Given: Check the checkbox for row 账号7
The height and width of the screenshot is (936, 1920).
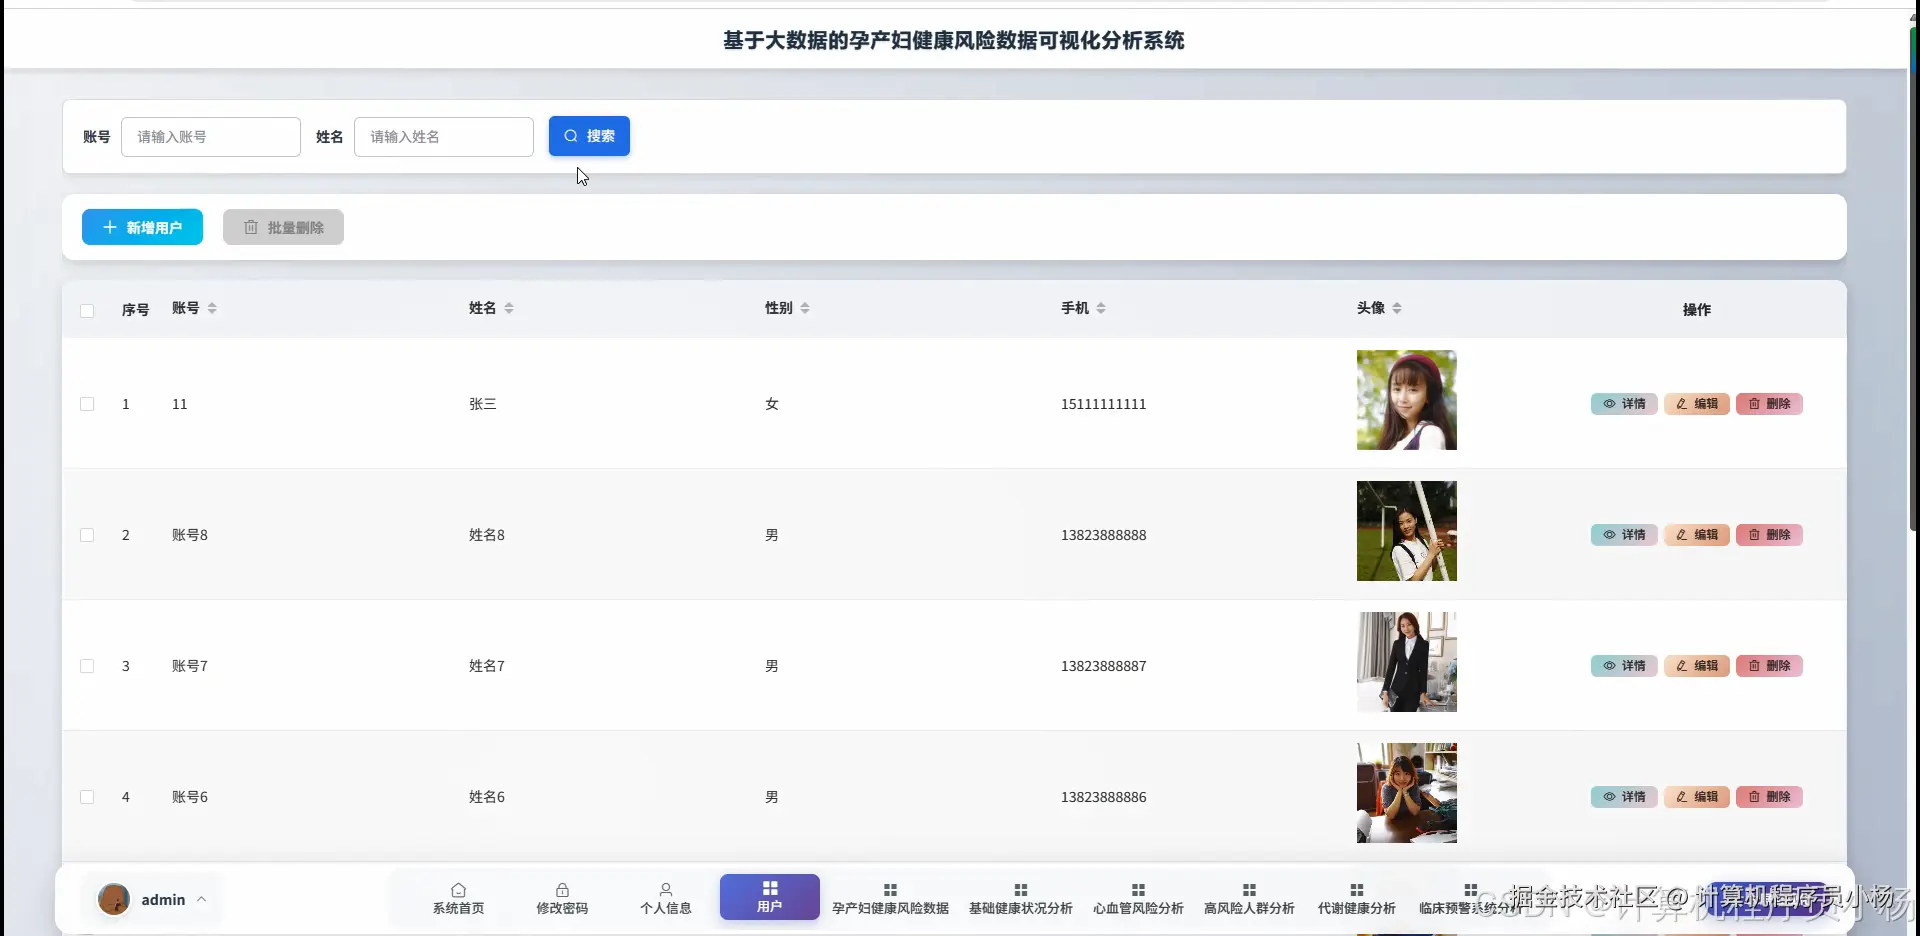Looking at the screenshot, I should pos(87,666).
